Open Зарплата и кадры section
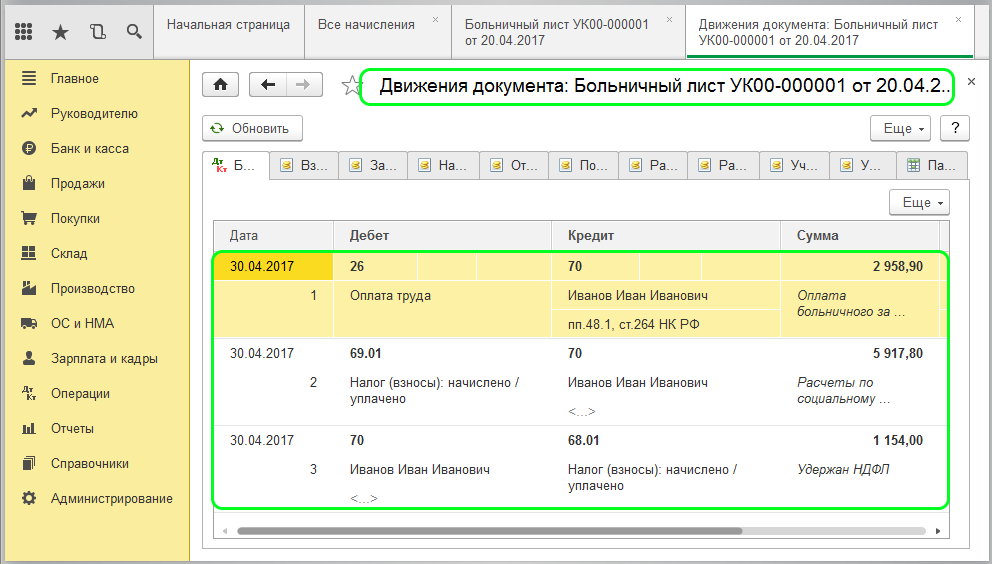The width and height of the screenshot is (992, 564). pos(104,358)
